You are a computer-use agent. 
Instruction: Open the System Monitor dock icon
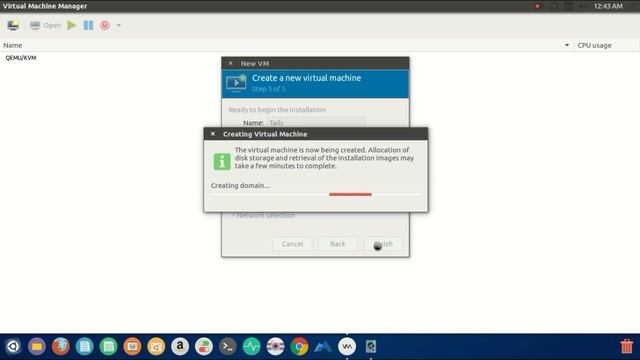tap(251, 347)
